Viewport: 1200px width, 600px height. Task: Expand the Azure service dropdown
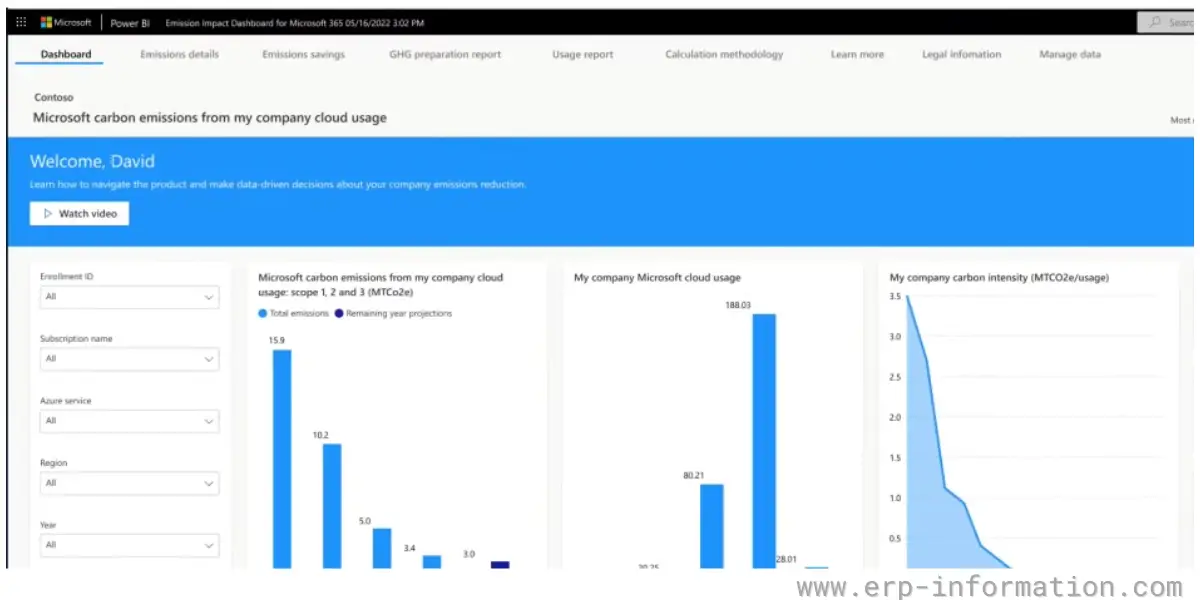[129, 421]
